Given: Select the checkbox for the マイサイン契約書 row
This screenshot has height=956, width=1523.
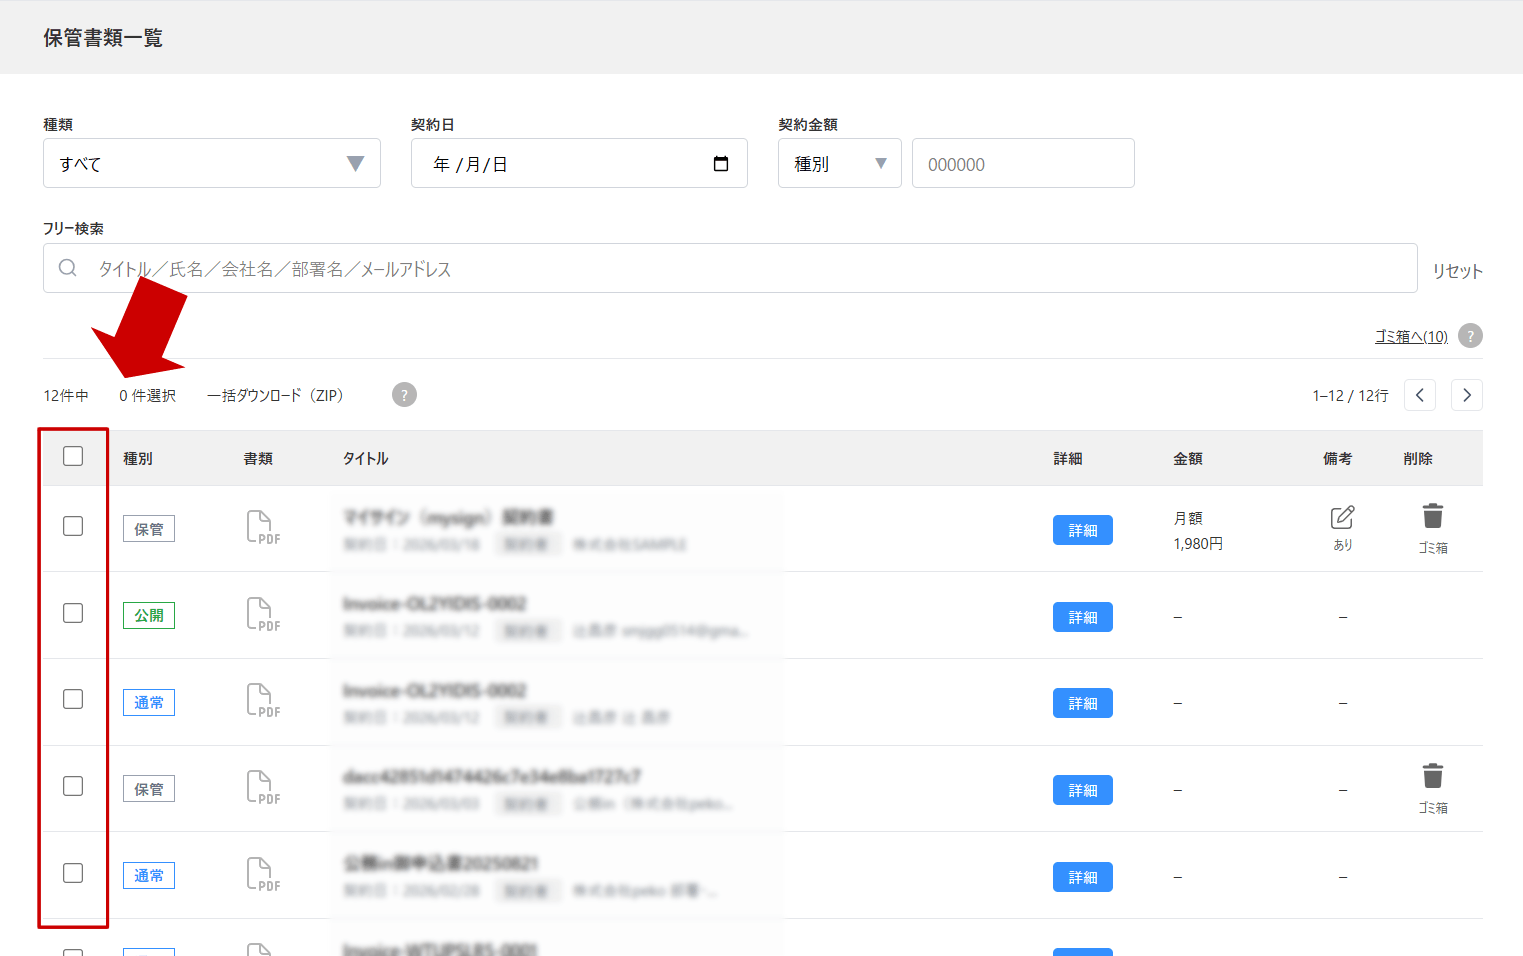Looking at the screenshot, I should click(x=73, y=525).
